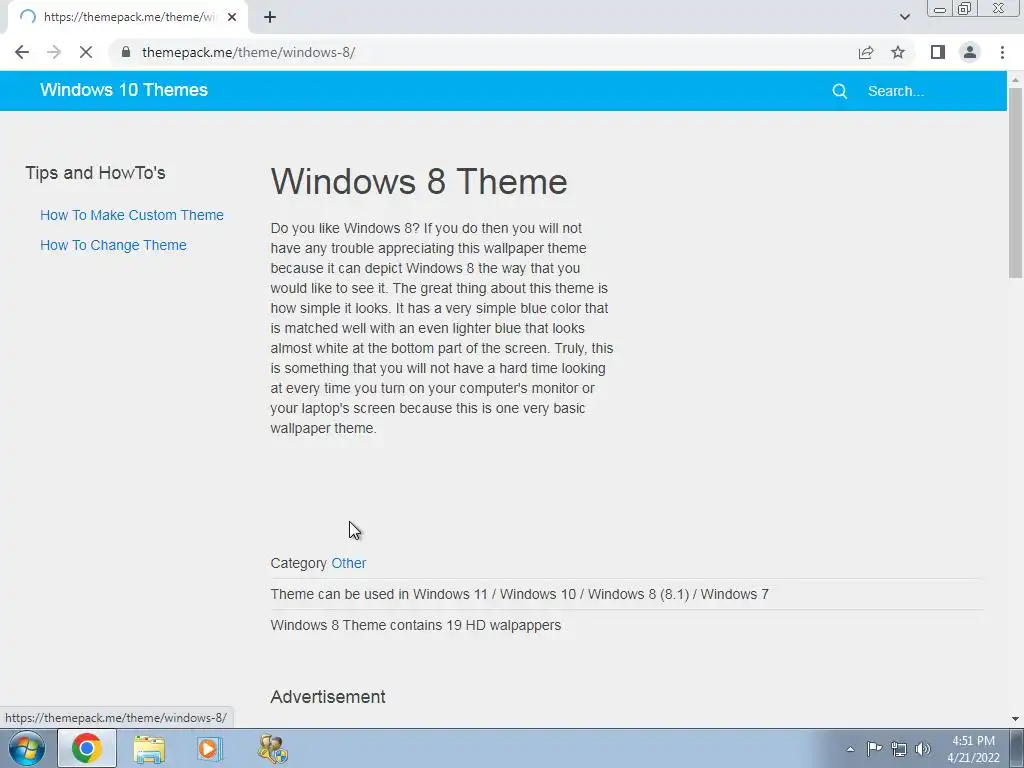This screenshot has width=1024, height=768.
Task: Click text 'Windows 8 Theme contains 19 HD walpappers'
Action: coord(416,625)
